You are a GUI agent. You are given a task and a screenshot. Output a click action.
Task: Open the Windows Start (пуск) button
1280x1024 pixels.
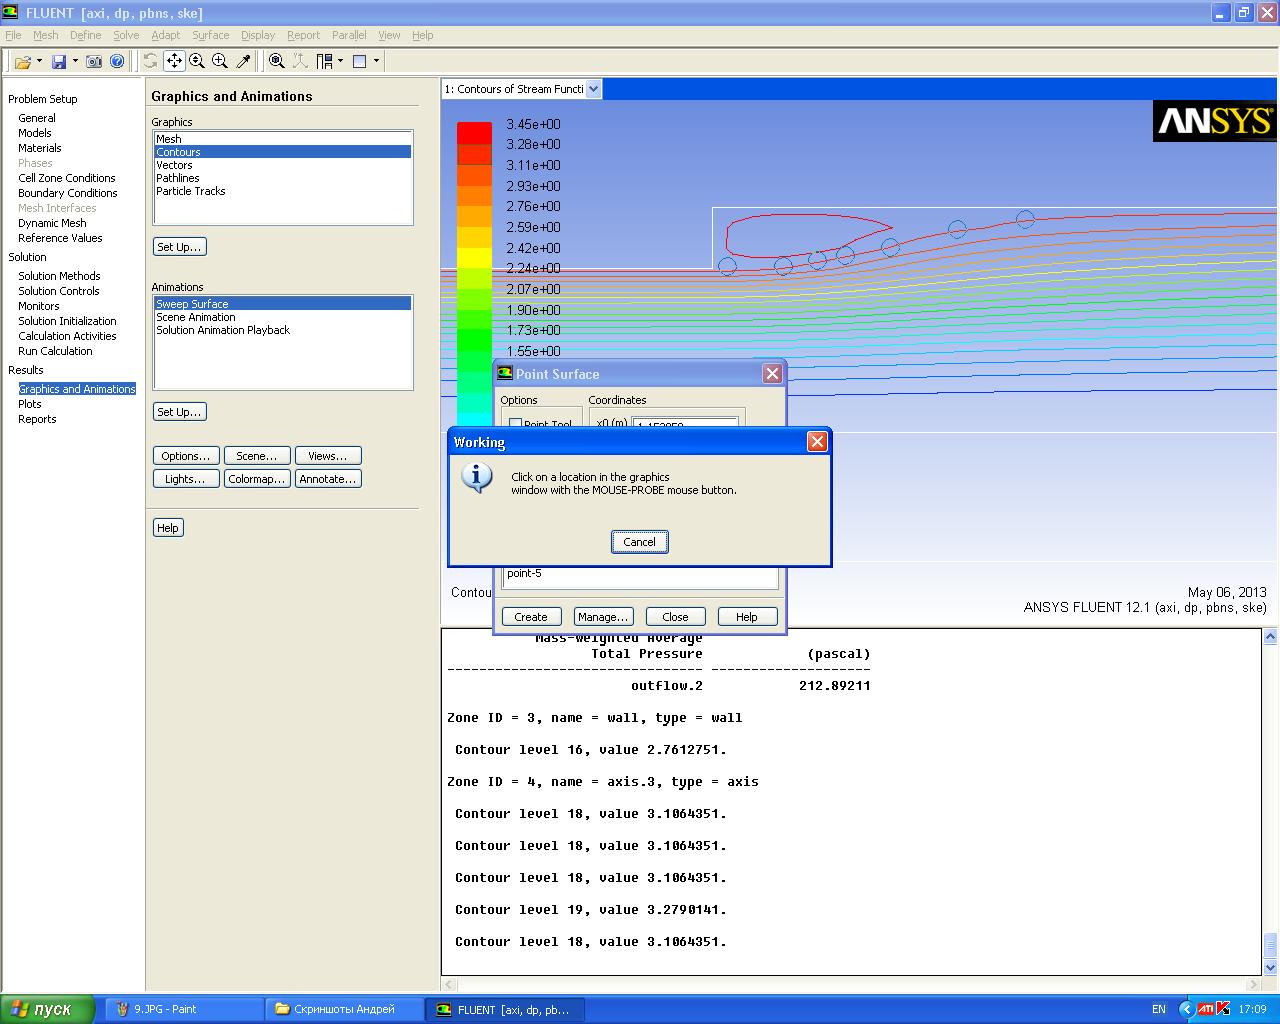tap(48, 1009)
